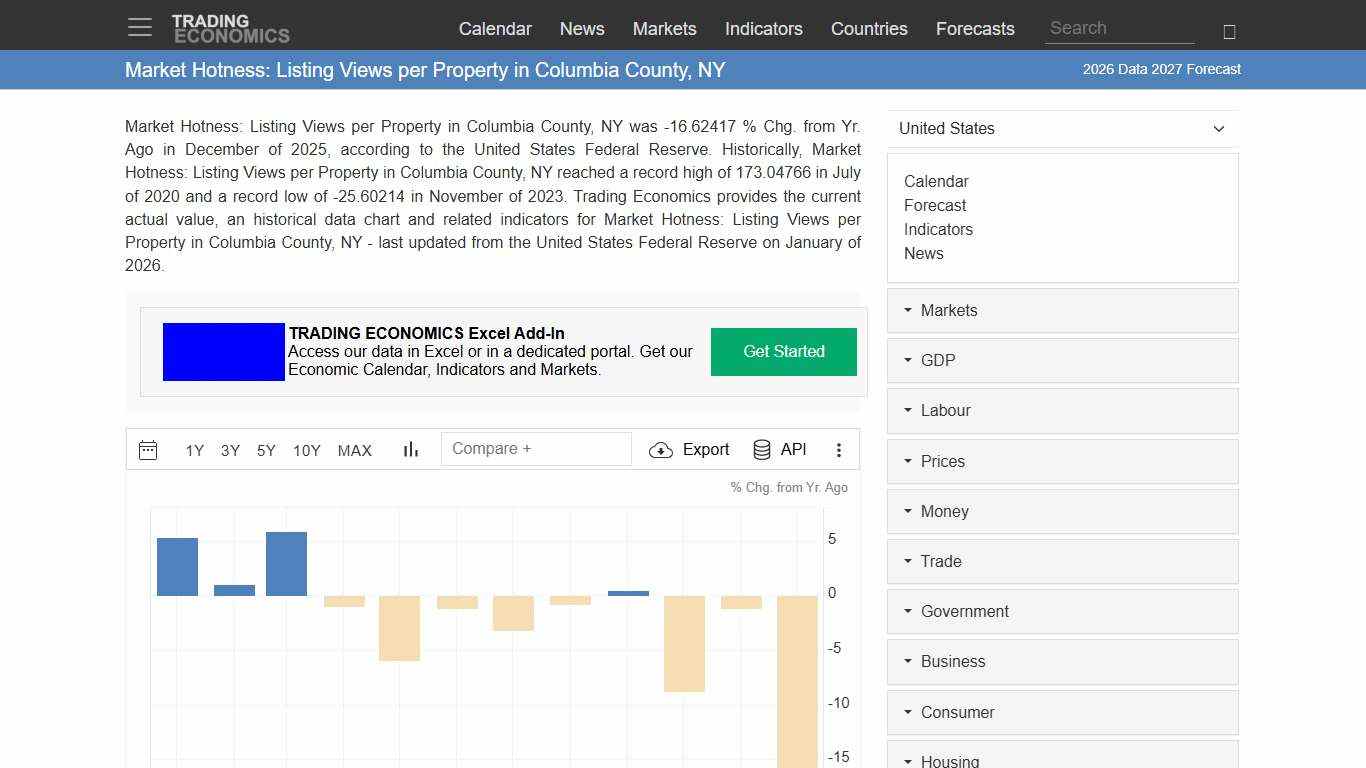1366x768 pixels.
Task: Change the chart type via bar chart icon
Action: [410, 450]
